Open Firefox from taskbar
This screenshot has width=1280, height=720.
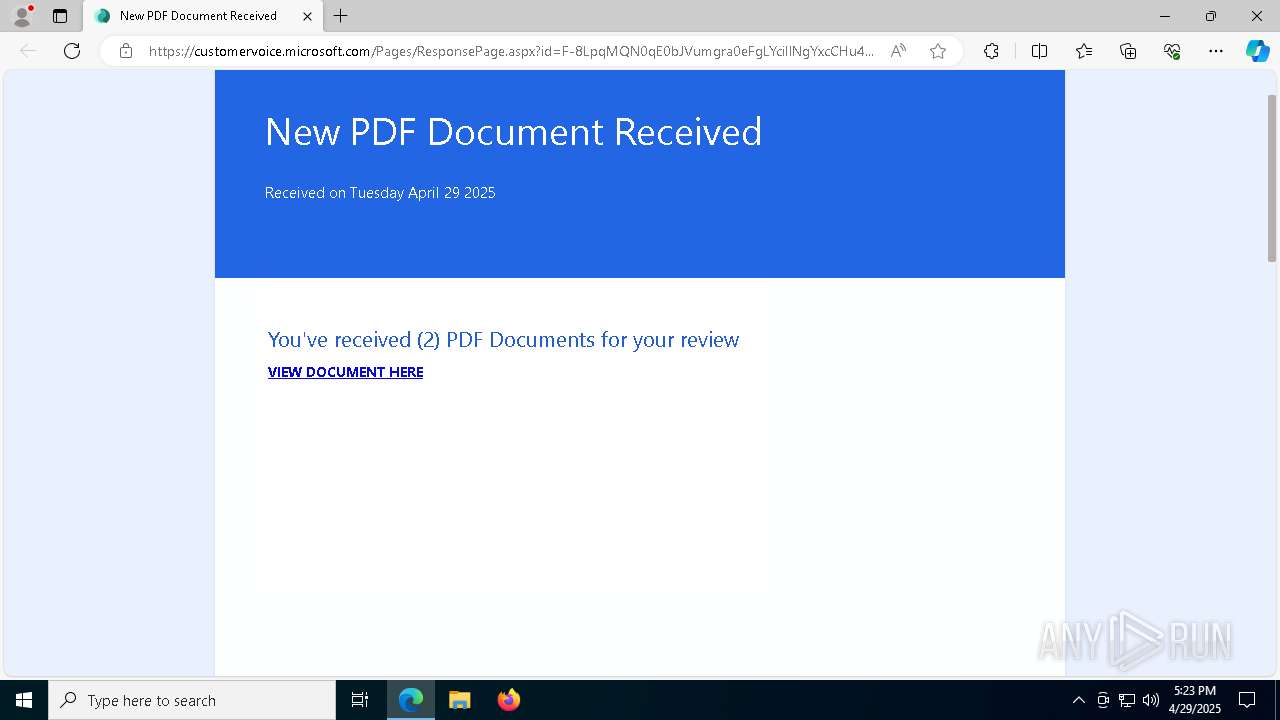(508, 700)
